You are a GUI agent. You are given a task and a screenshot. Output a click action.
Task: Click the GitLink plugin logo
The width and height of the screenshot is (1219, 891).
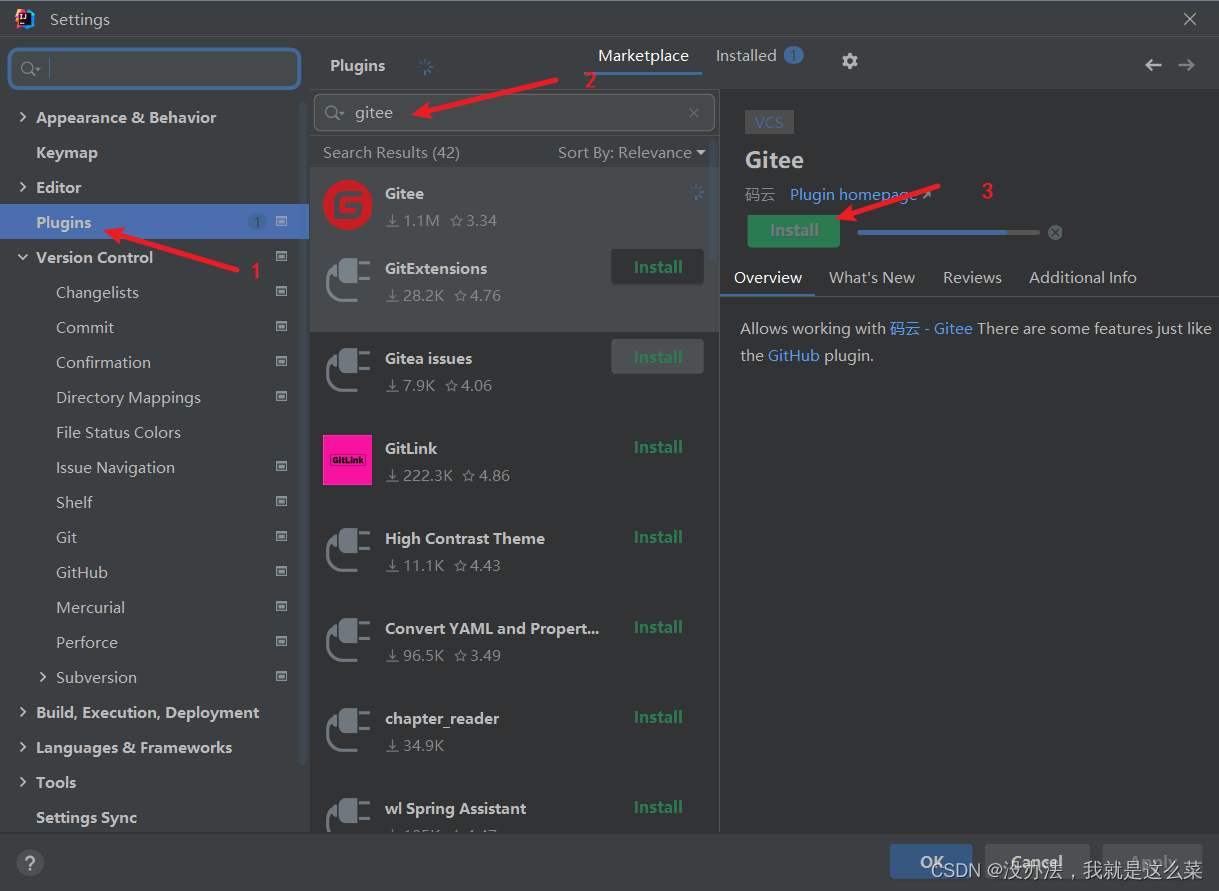tap(347, 460)
